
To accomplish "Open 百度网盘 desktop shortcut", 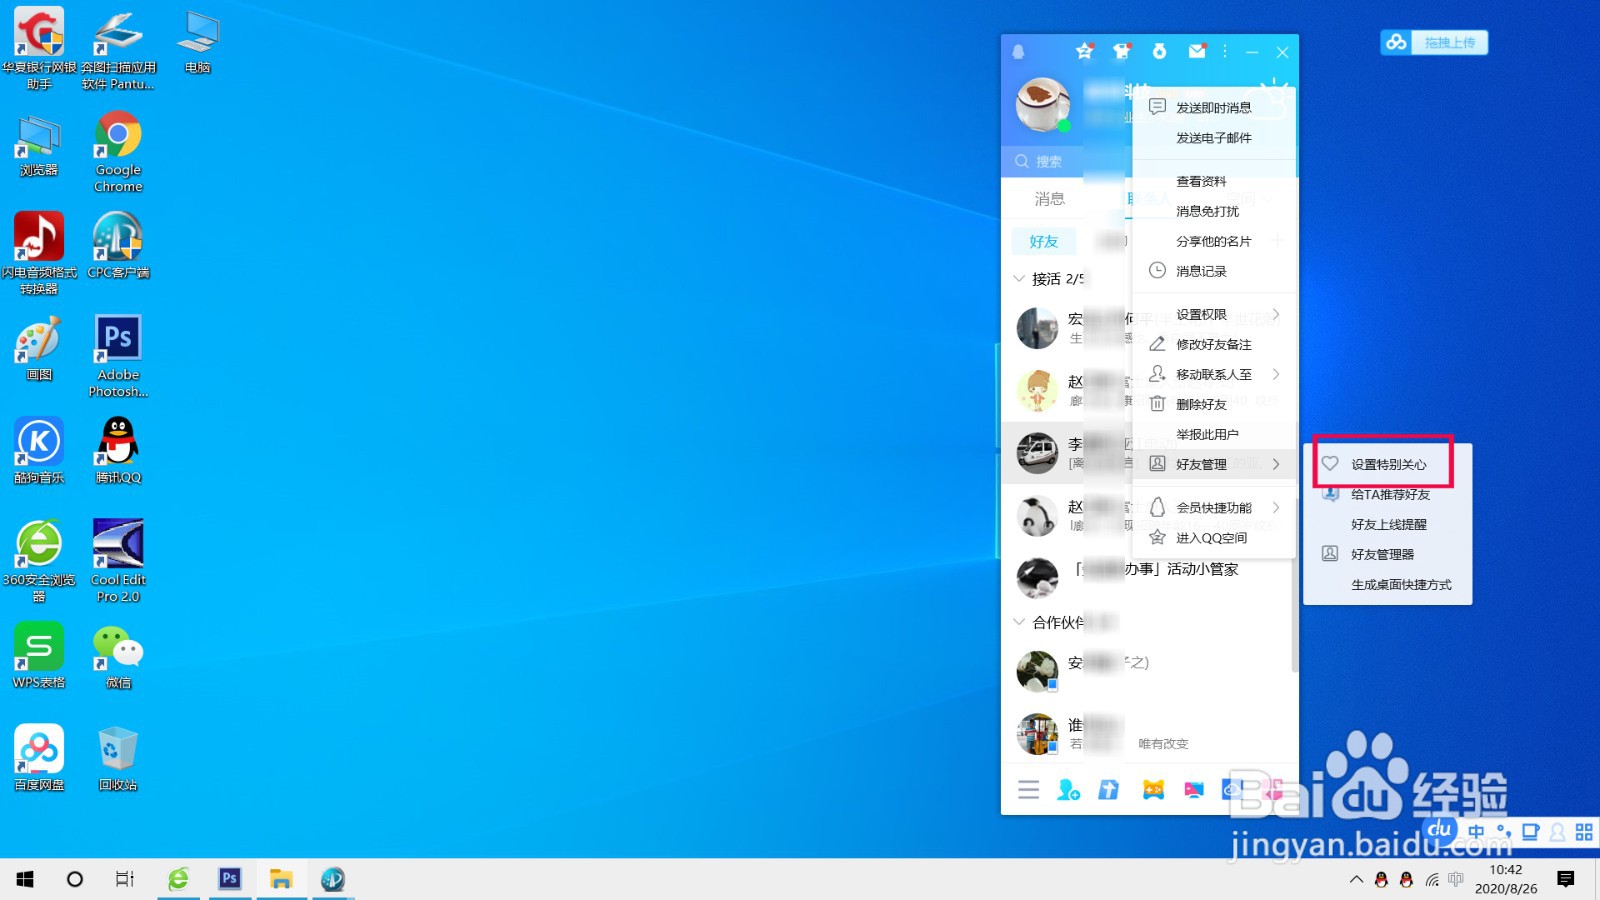I will pos(39,758).
